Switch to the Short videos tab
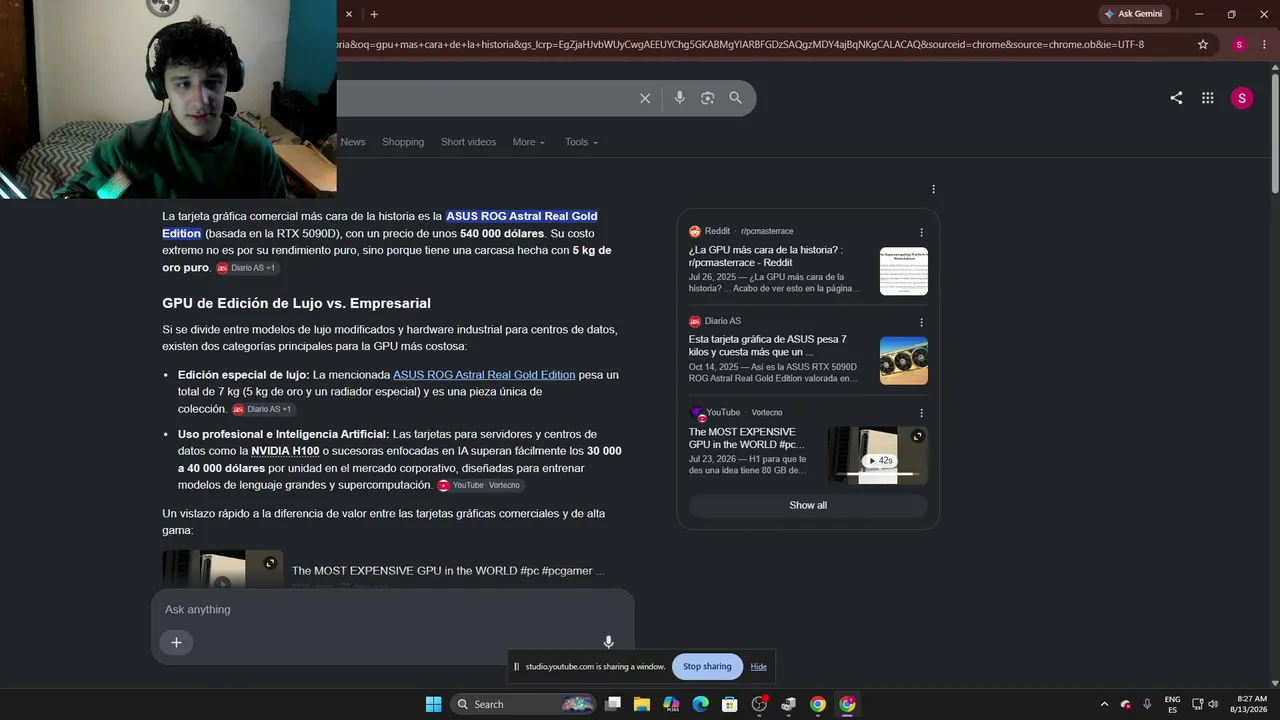Viewport: 1280px width, 720px height. 468,142
